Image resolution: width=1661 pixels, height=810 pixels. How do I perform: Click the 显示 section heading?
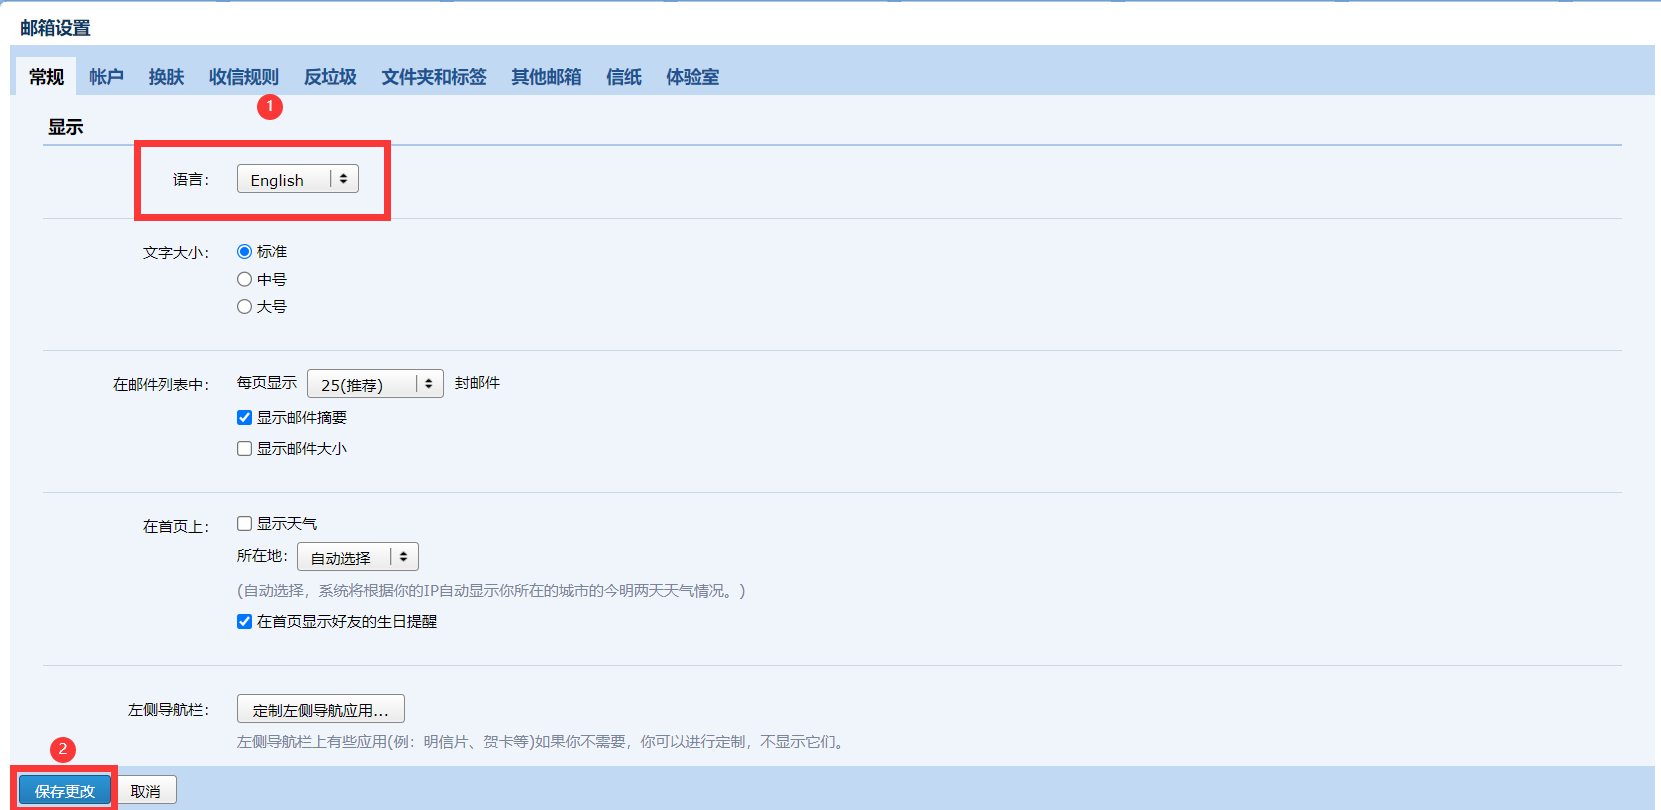click(66, 127)
